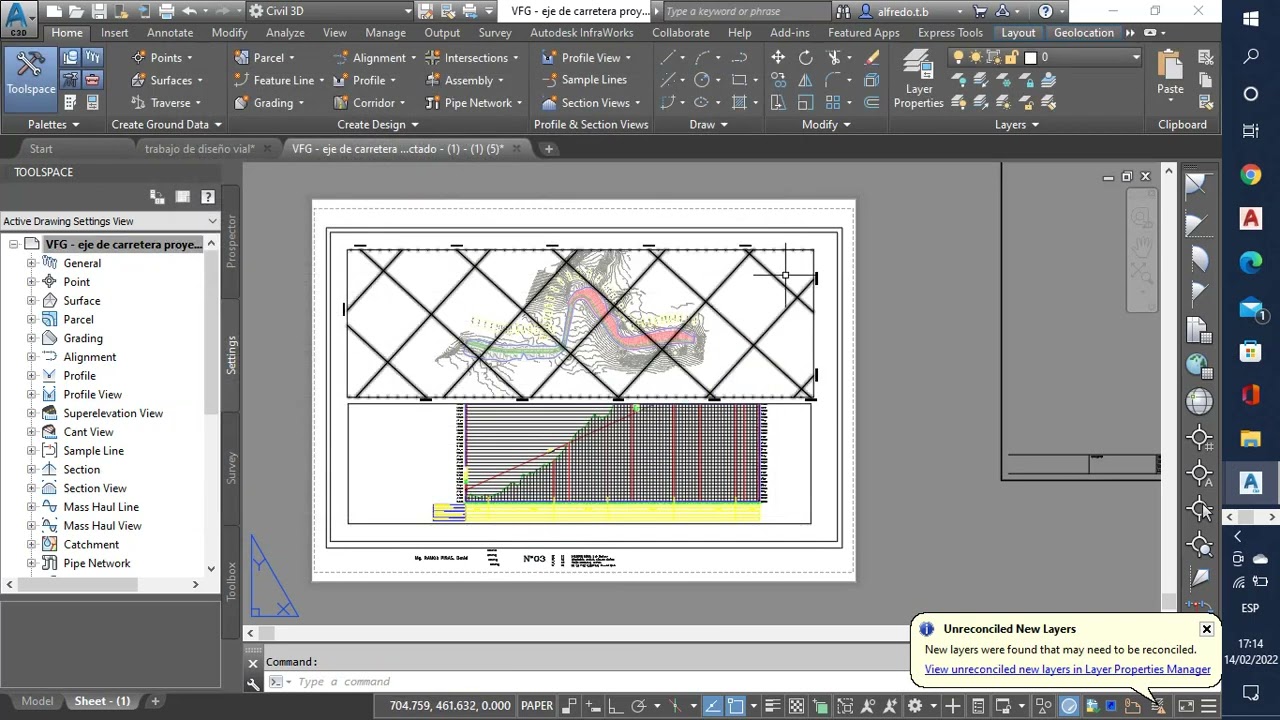Click the layer 0 white color swatch
1280x720 pixels.
(x=1030, y=58)
